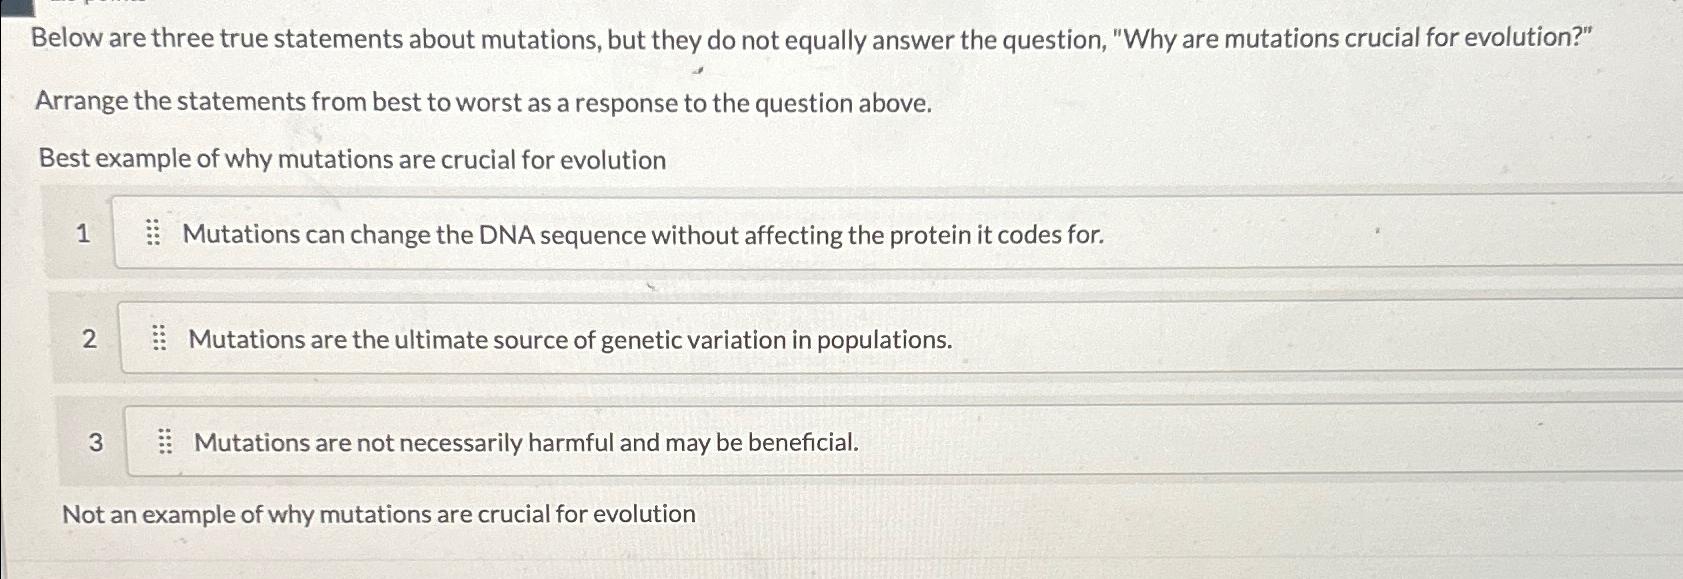Select the ultimate source of variation card

(570, 340)
